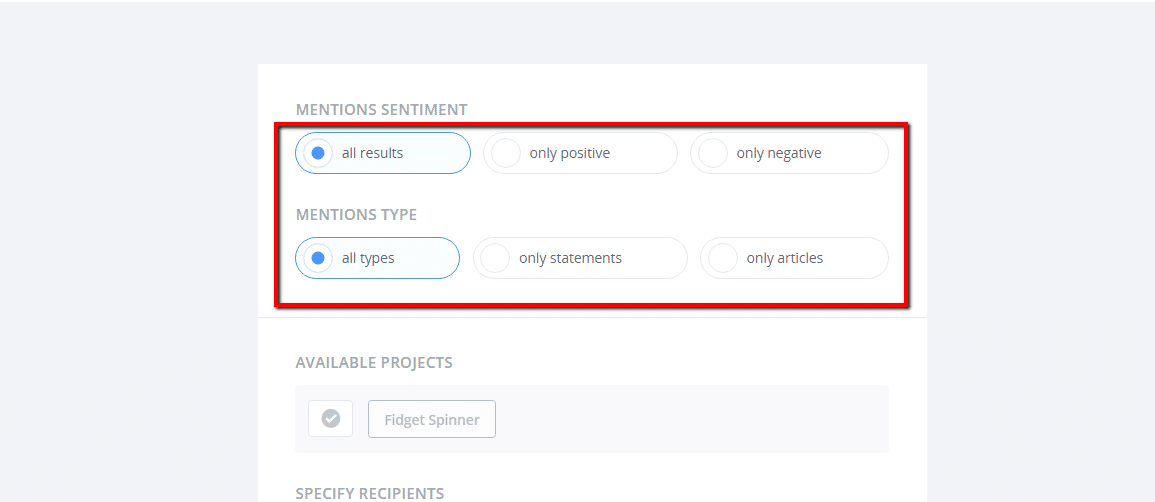Click the 'AVAILABLE PROJECTS' heading

click(374, 363)
